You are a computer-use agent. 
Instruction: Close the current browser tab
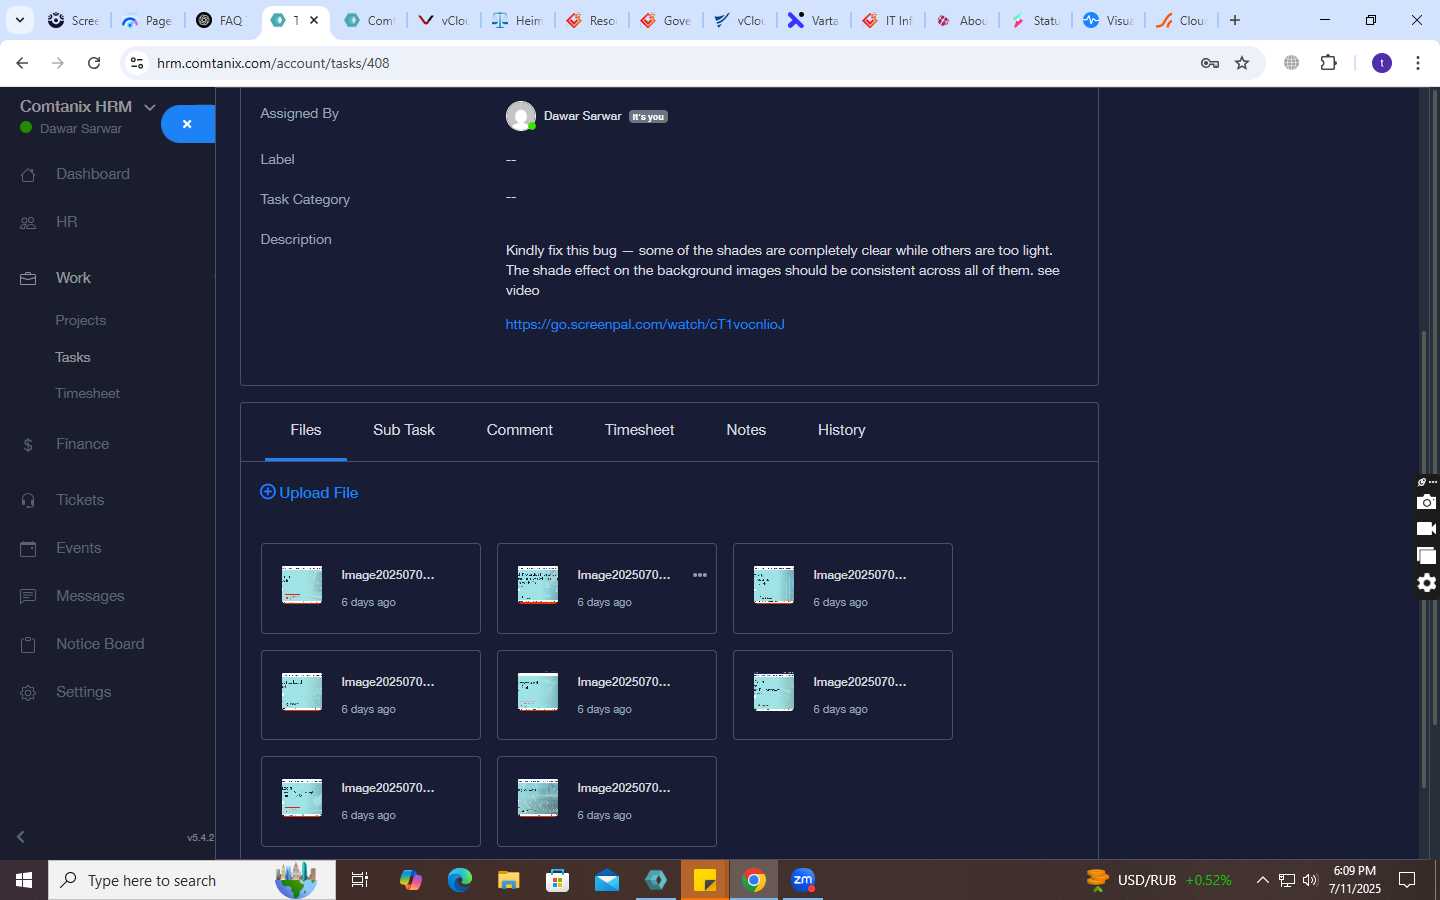314,20
